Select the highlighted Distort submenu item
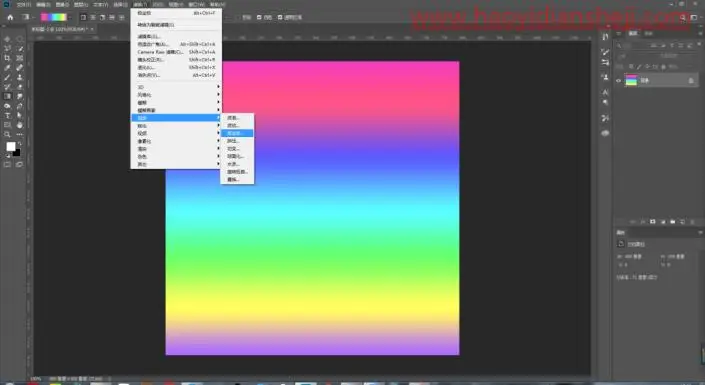This screenshot has height=385, width=705. coord(237,133)
